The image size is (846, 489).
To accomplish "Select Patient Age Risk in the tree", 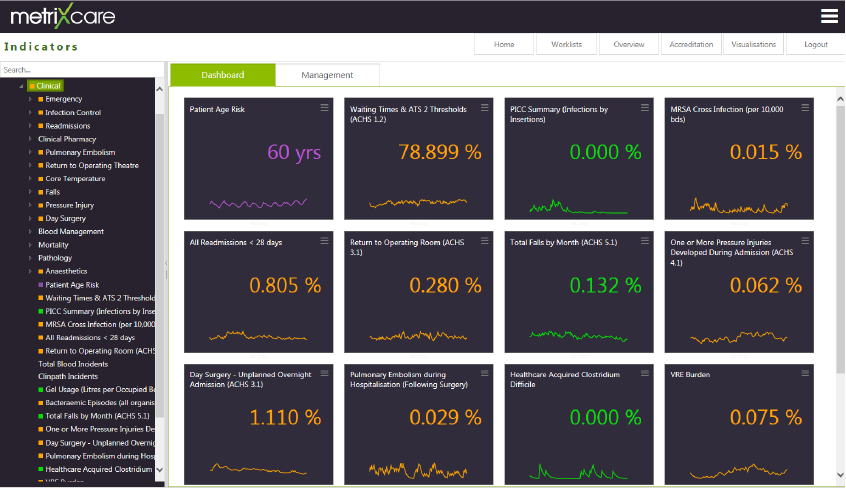I will point(72,284).
